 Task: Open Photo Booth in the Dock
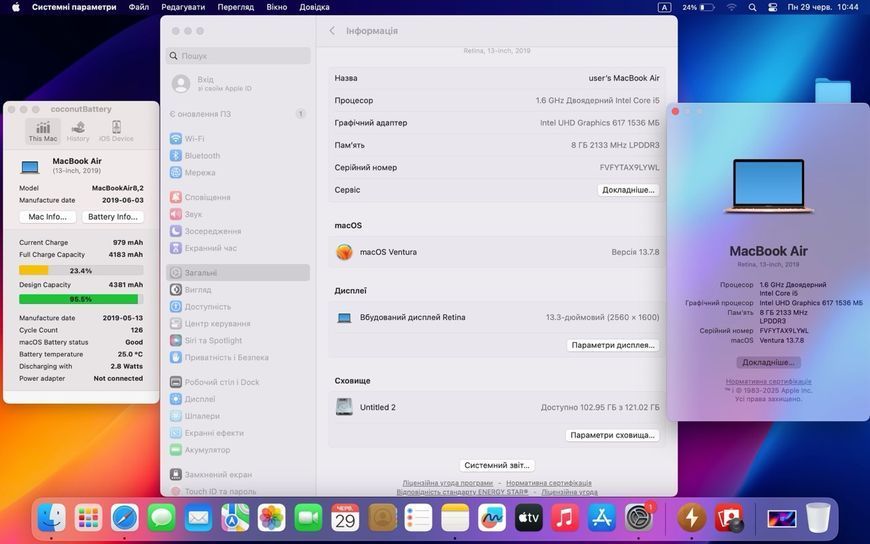pos(729,517)
